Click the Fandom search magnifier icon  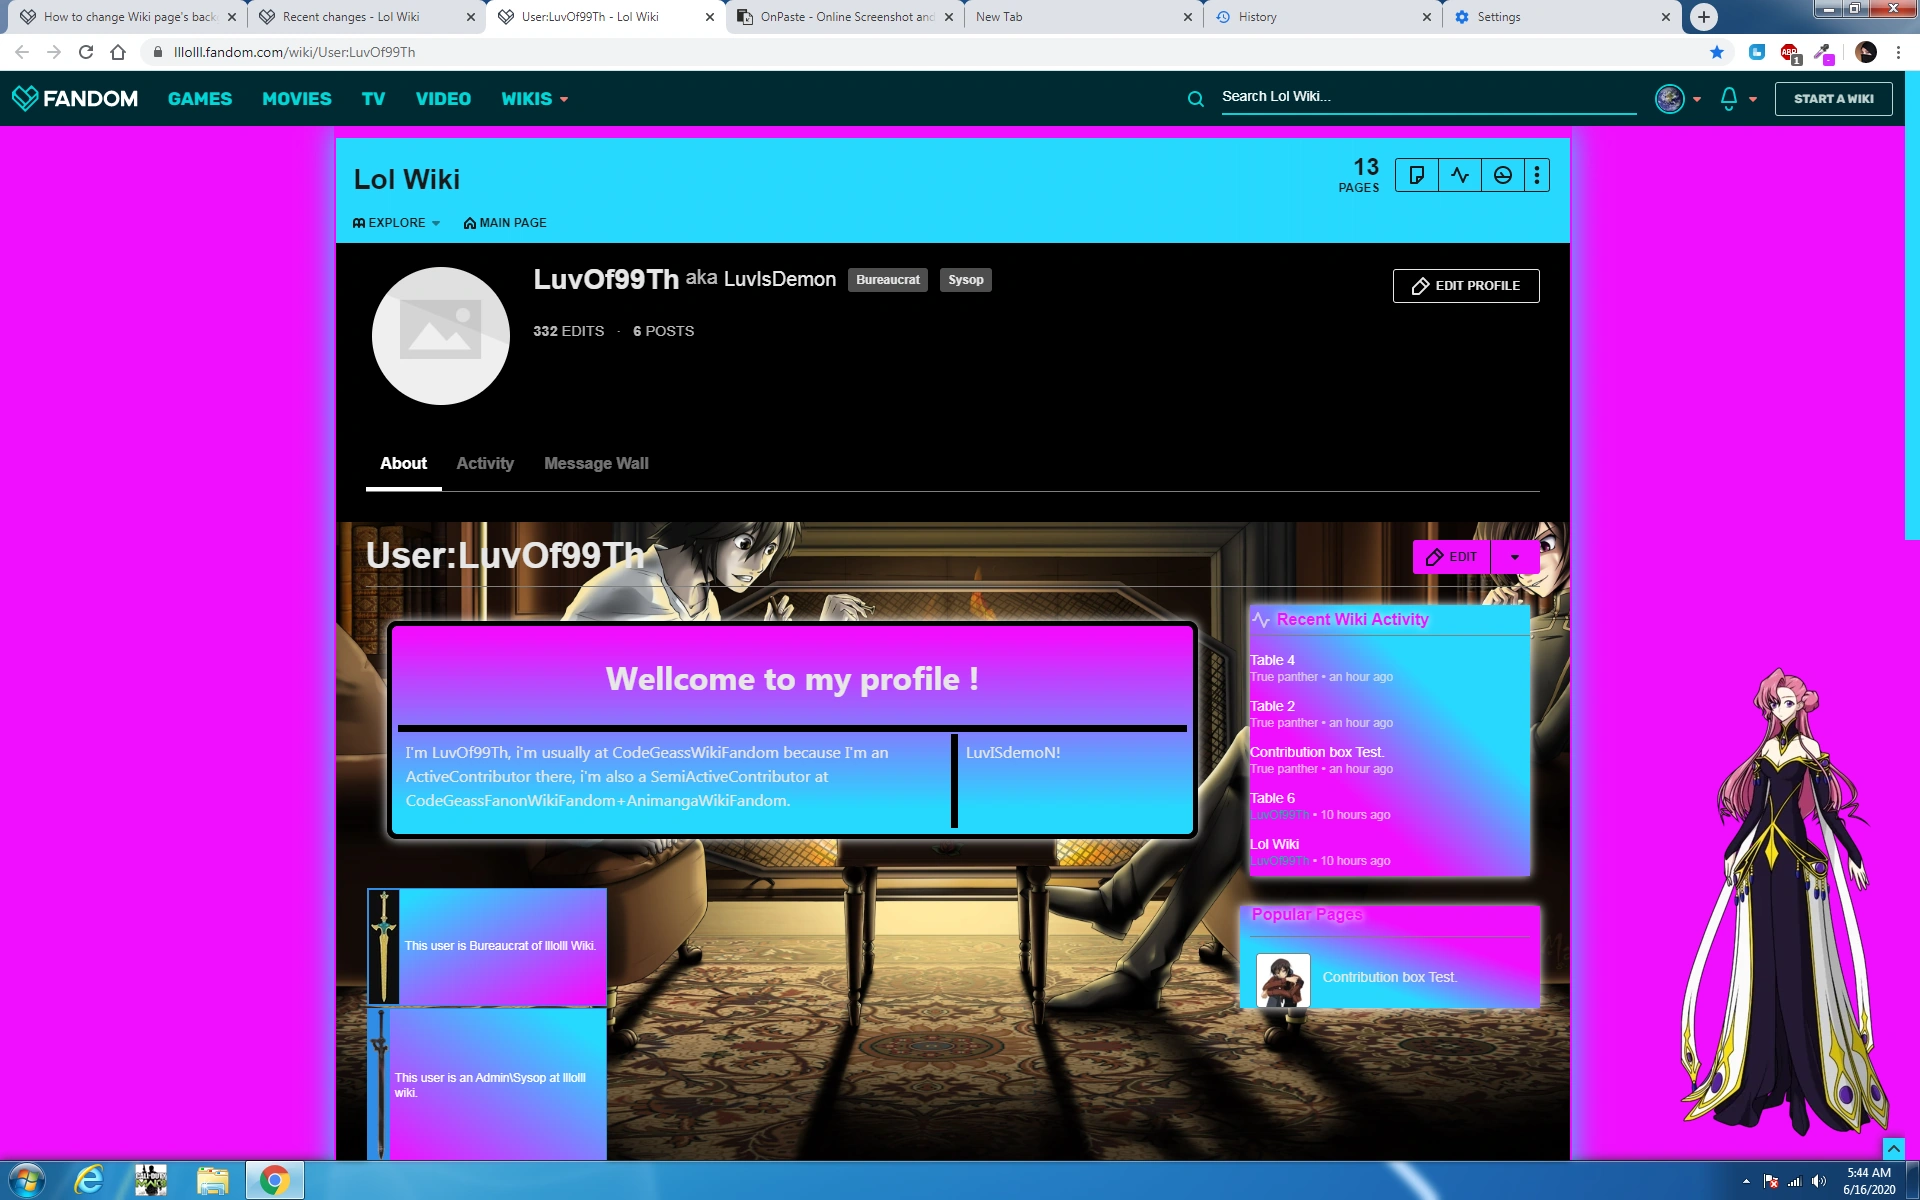pos(1195,98)
